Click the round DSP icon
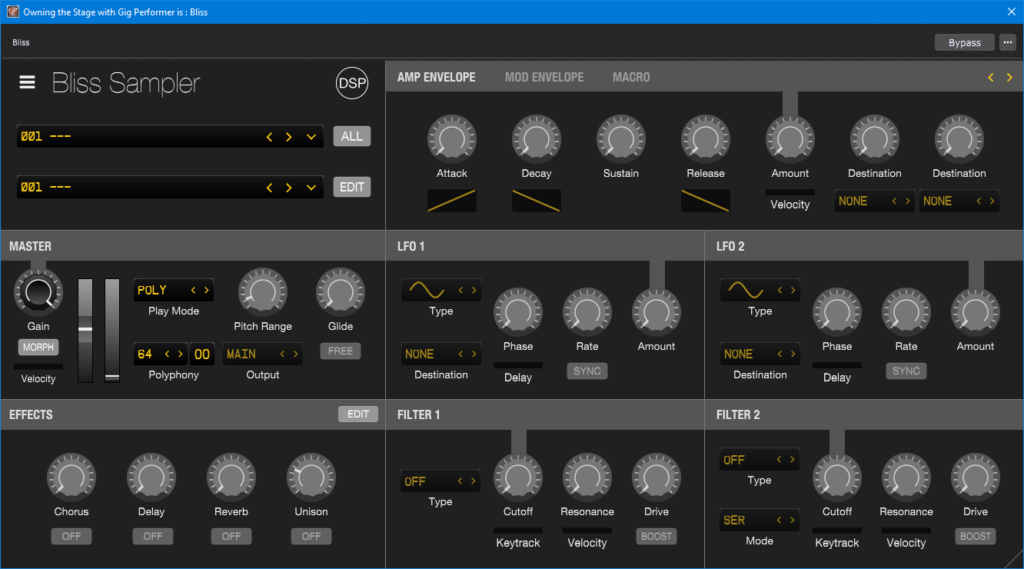1024x569 pixels. coord(351,84)
